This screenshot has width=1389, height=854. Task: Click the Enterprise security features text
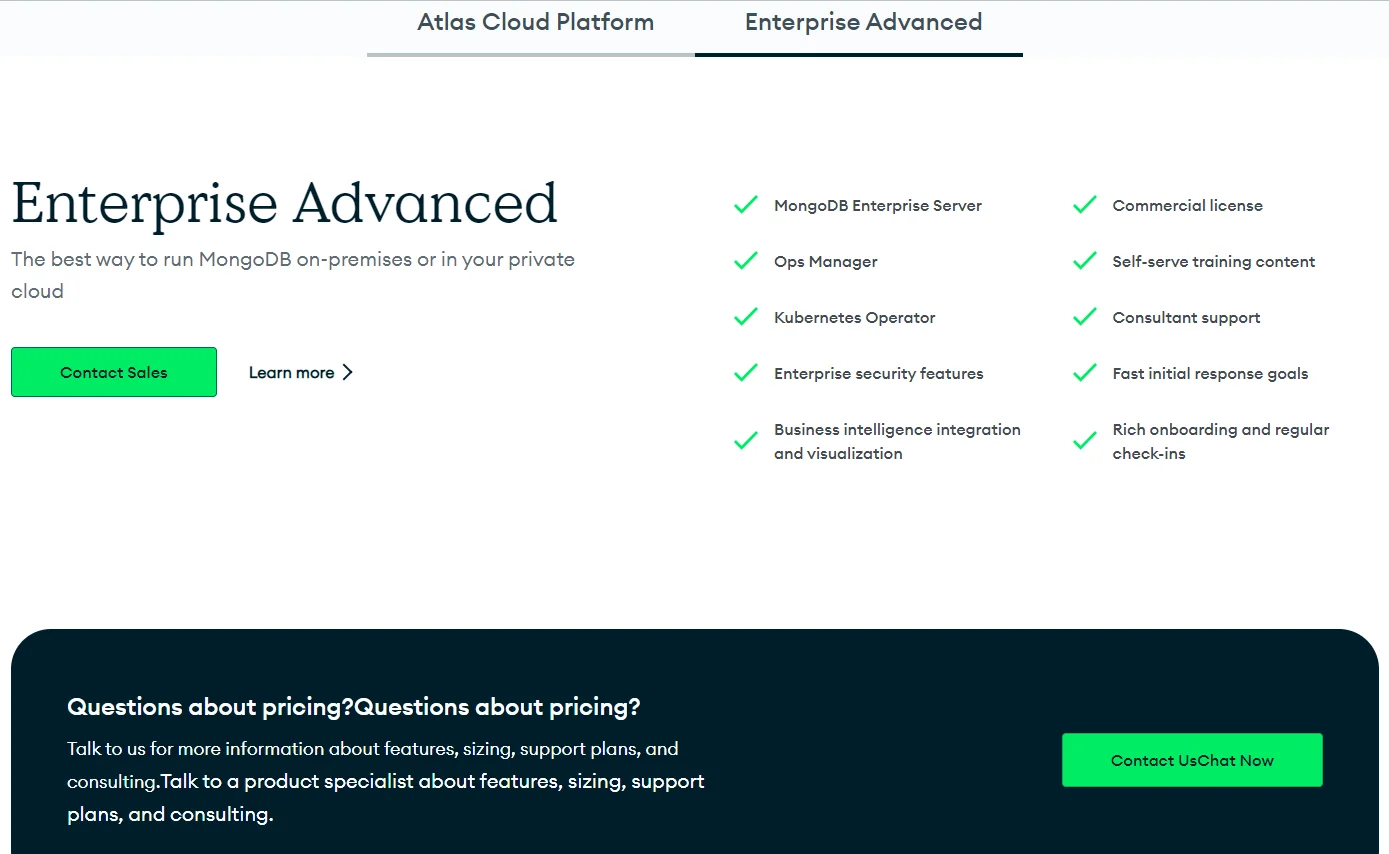click(879, 373)
